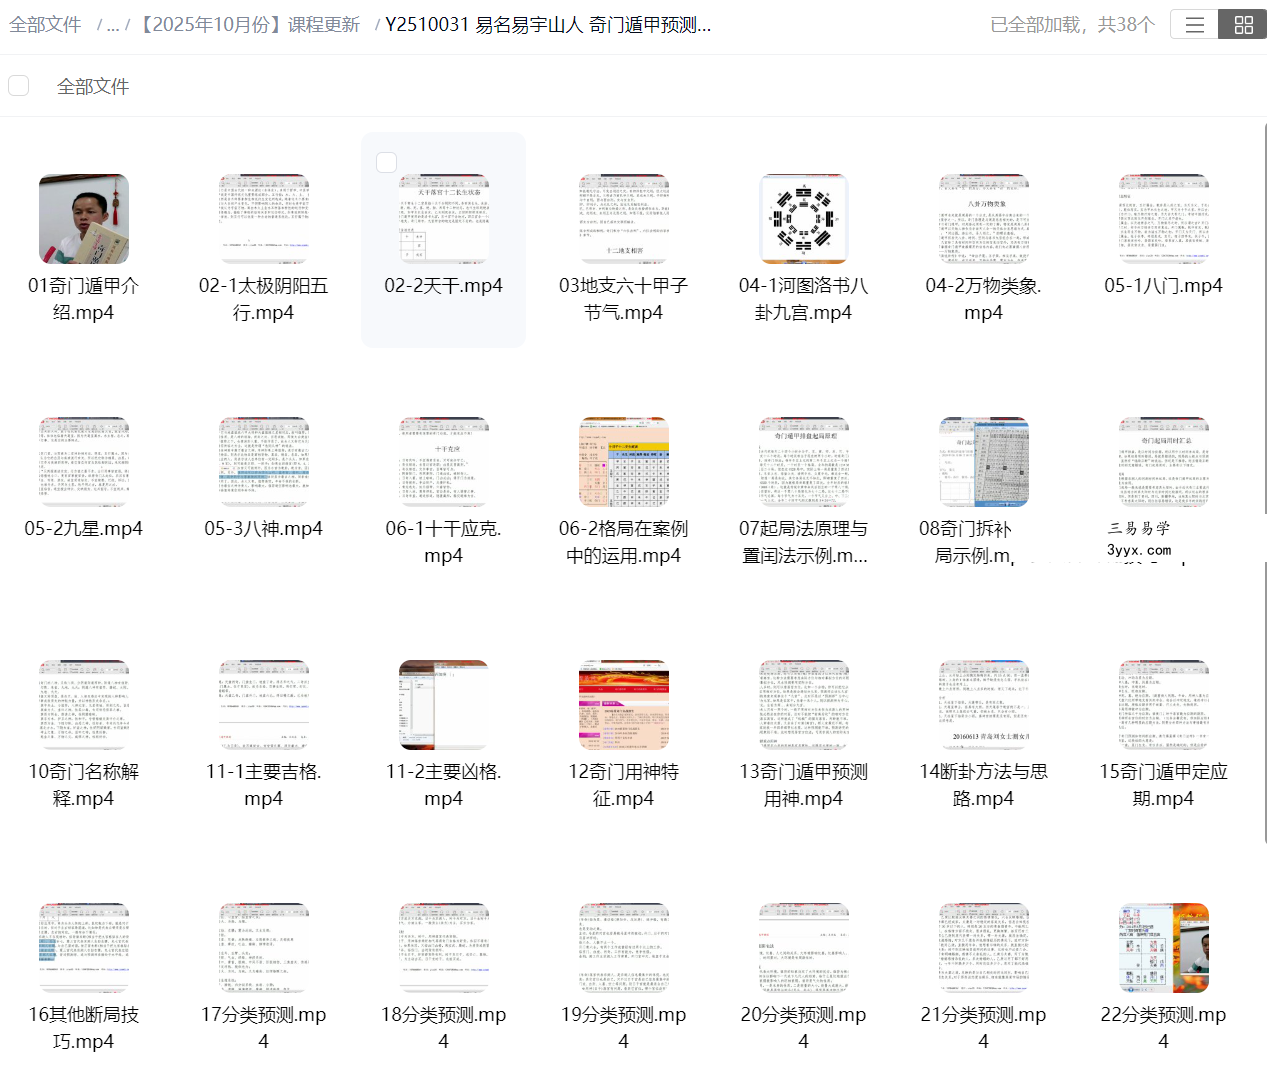Click file name 12奇门用神特征.mp4
This screenshot has width=1267, height=1076.
click(624, 785)
